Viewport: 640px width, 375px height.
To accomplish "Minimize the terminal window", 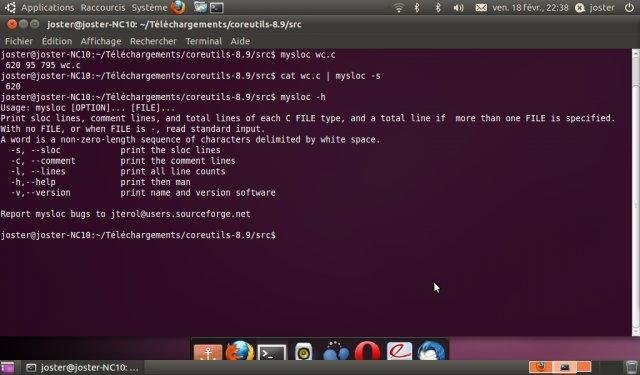I will (x=24, y=24).
